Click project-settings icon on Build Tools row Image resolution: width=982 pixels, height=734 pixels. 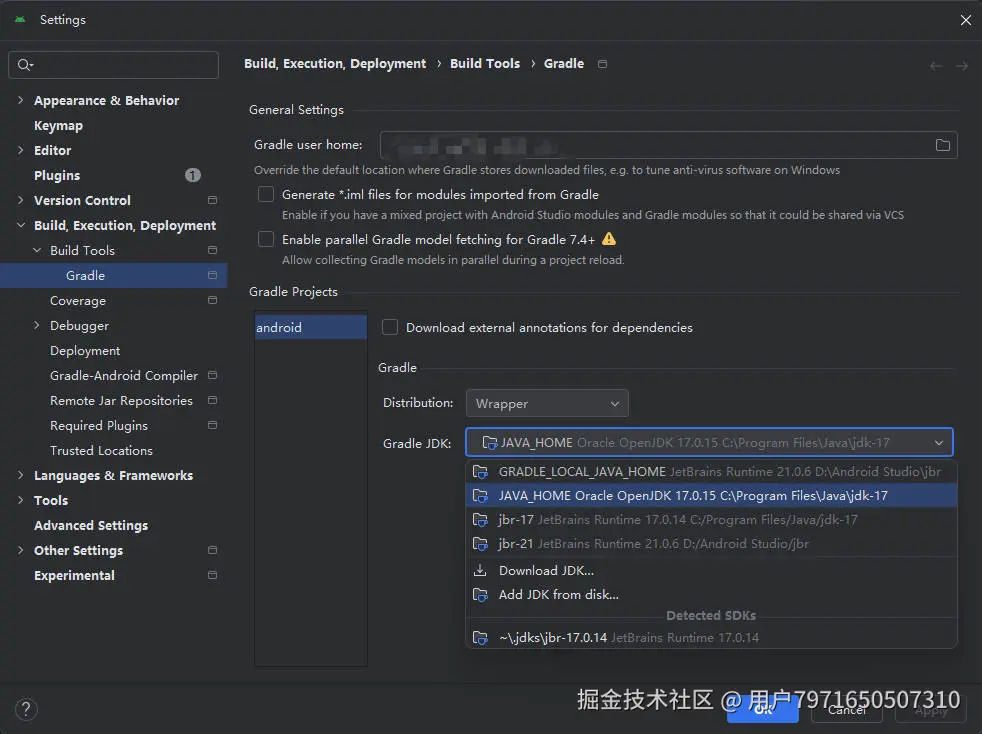tap(212, 250)
